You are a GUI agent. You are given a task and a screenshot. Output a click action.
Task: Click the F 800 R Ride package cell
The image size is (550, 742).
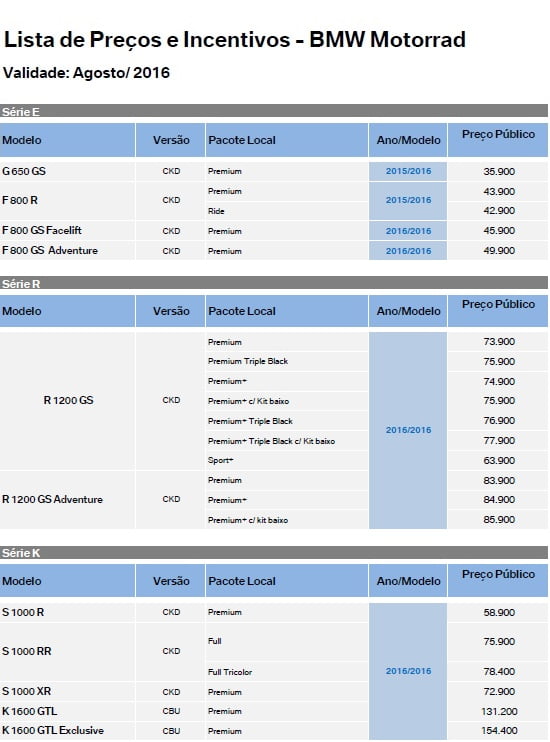(287, 211)
